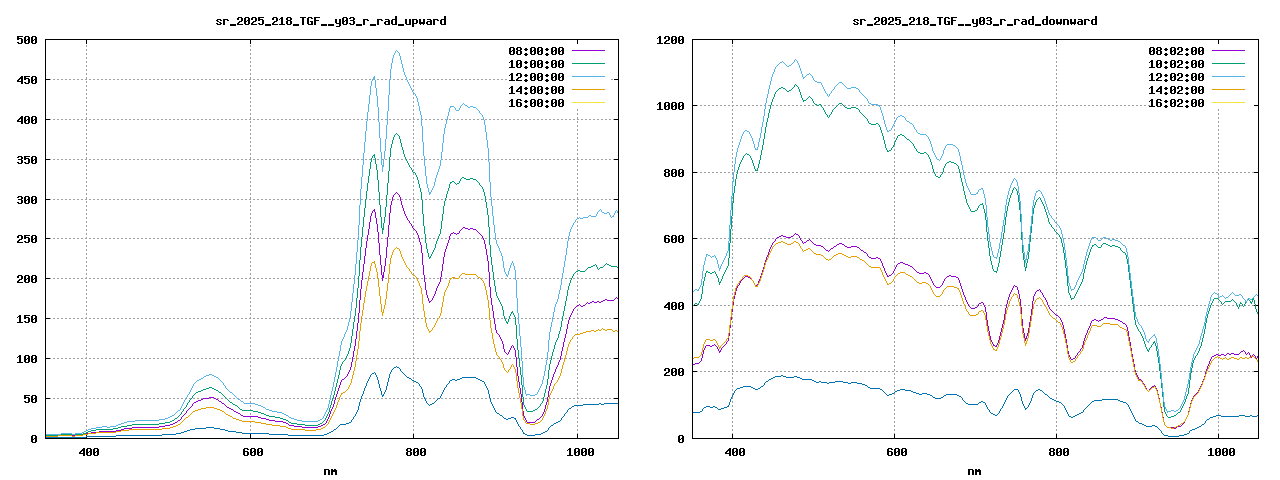1280x480 pixels.
Task: Click the title sr_2025_218_TGF__y03_r_rad_downward
Action: pyautogui.click(x=975, y=21)
